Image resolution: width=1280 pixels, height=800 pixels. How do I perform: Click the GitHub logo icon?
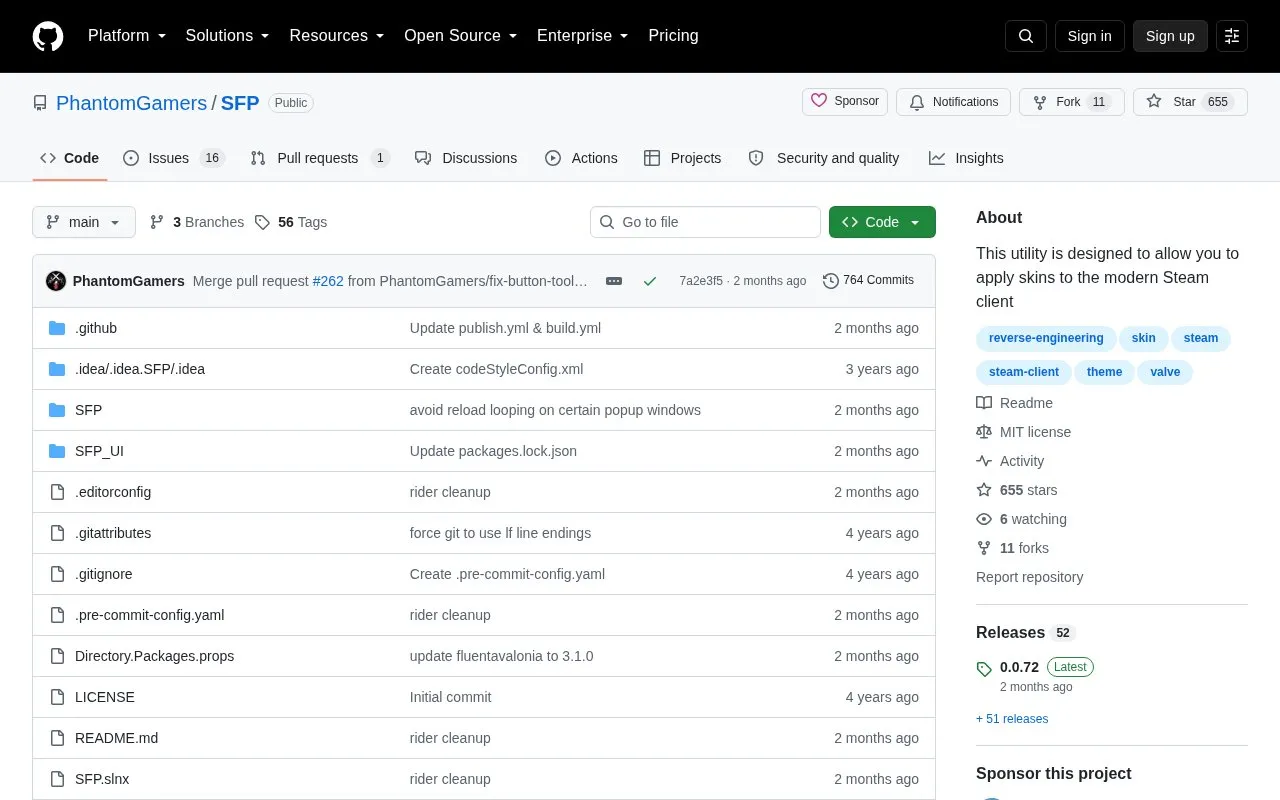(x=48, y=36)
